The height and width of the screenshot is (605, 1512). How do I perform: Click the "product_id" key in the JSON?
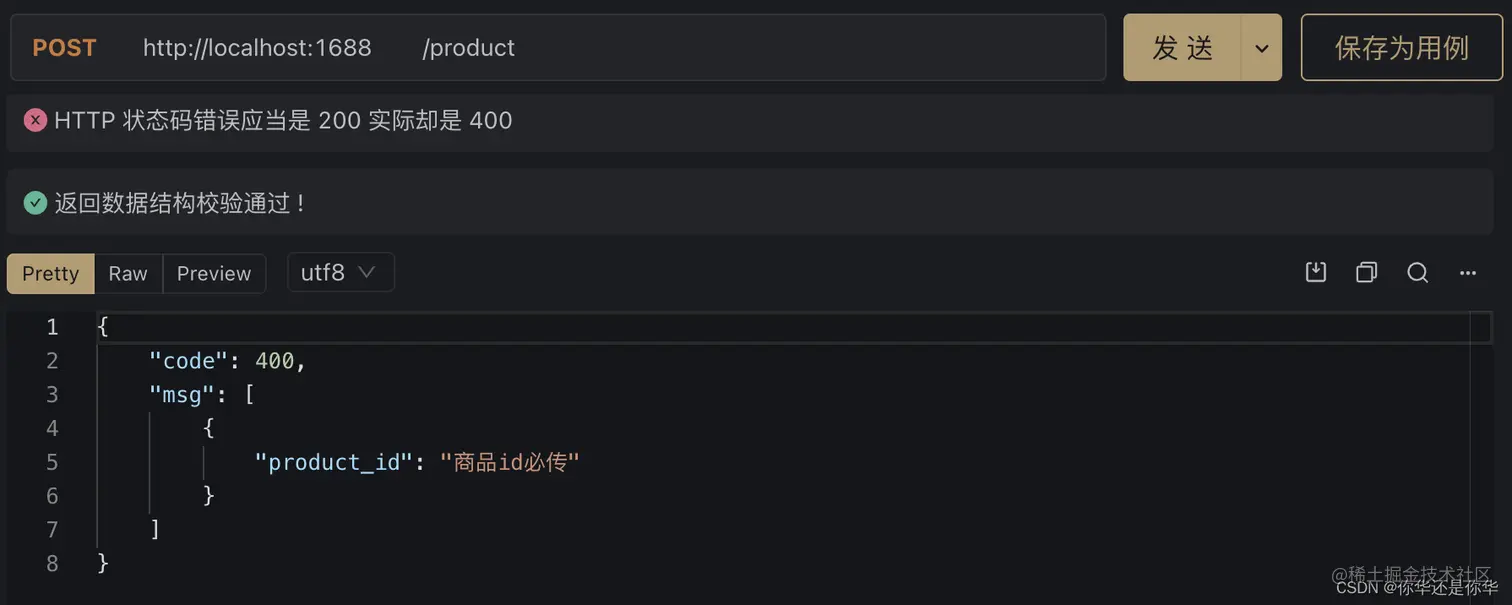[x=334, y=462]
